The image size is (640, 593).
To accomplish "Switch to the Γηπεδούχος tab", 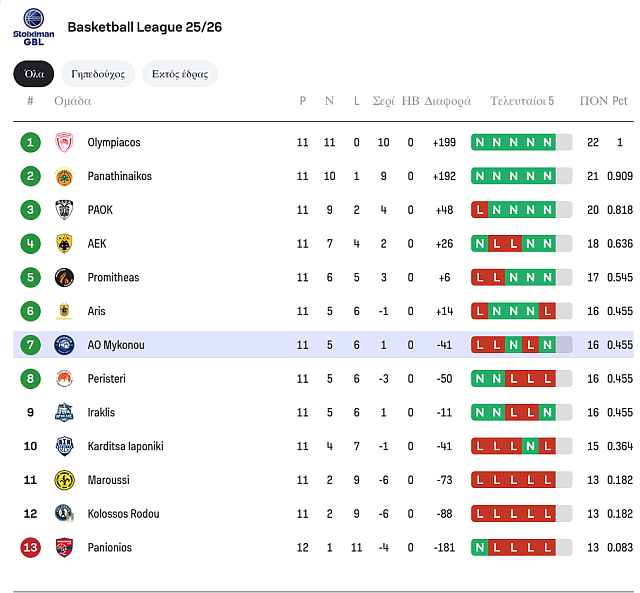I will (x=98, y=74).
